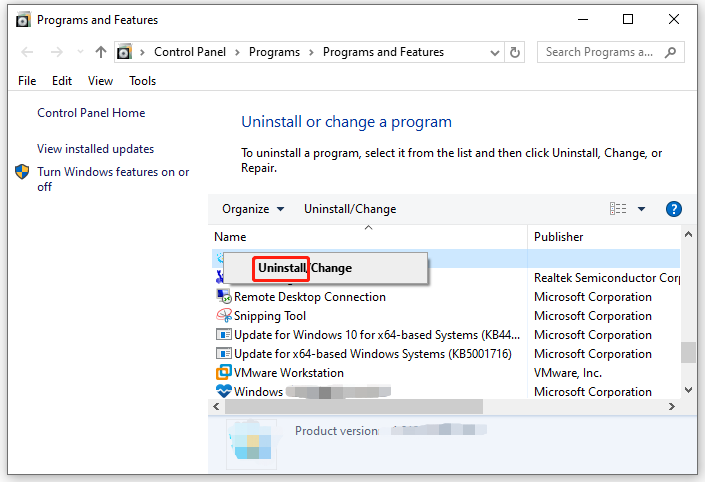Open Turn Windows features on or off

tap(113, 179)
